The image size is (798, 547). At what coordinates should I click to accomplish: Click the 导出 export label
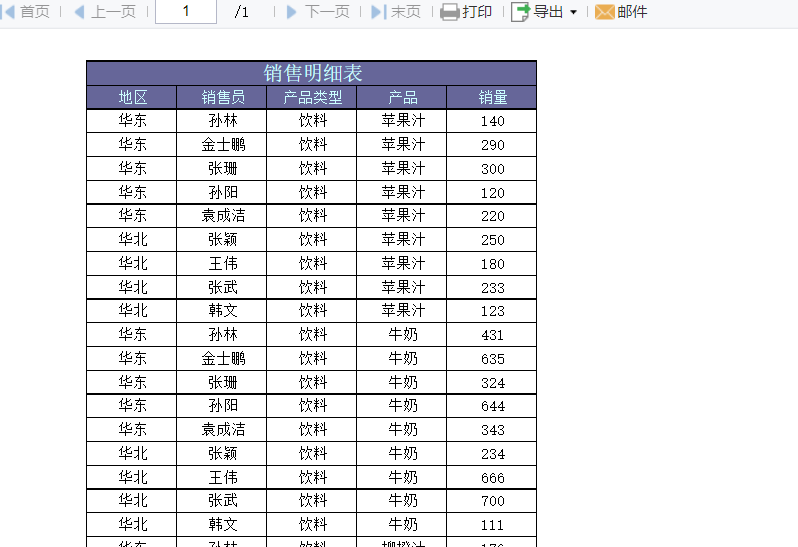[548, 11]
